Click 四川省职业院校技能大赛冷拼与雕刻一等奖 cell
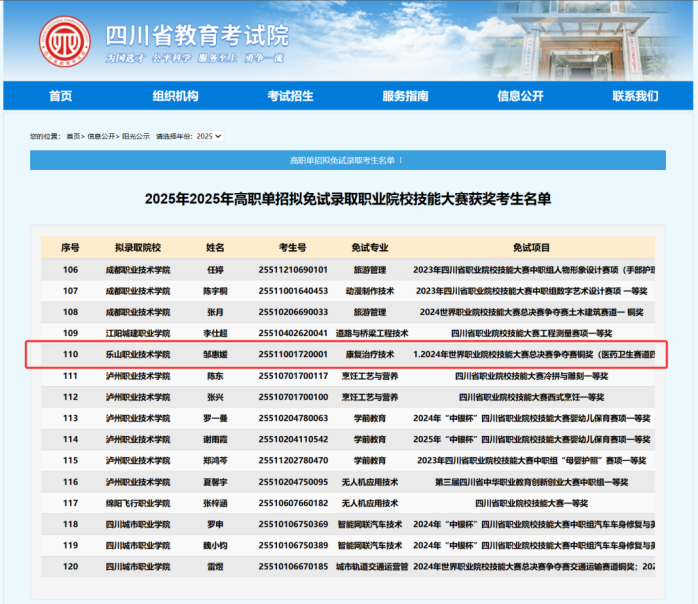 [x=532, y=376]
